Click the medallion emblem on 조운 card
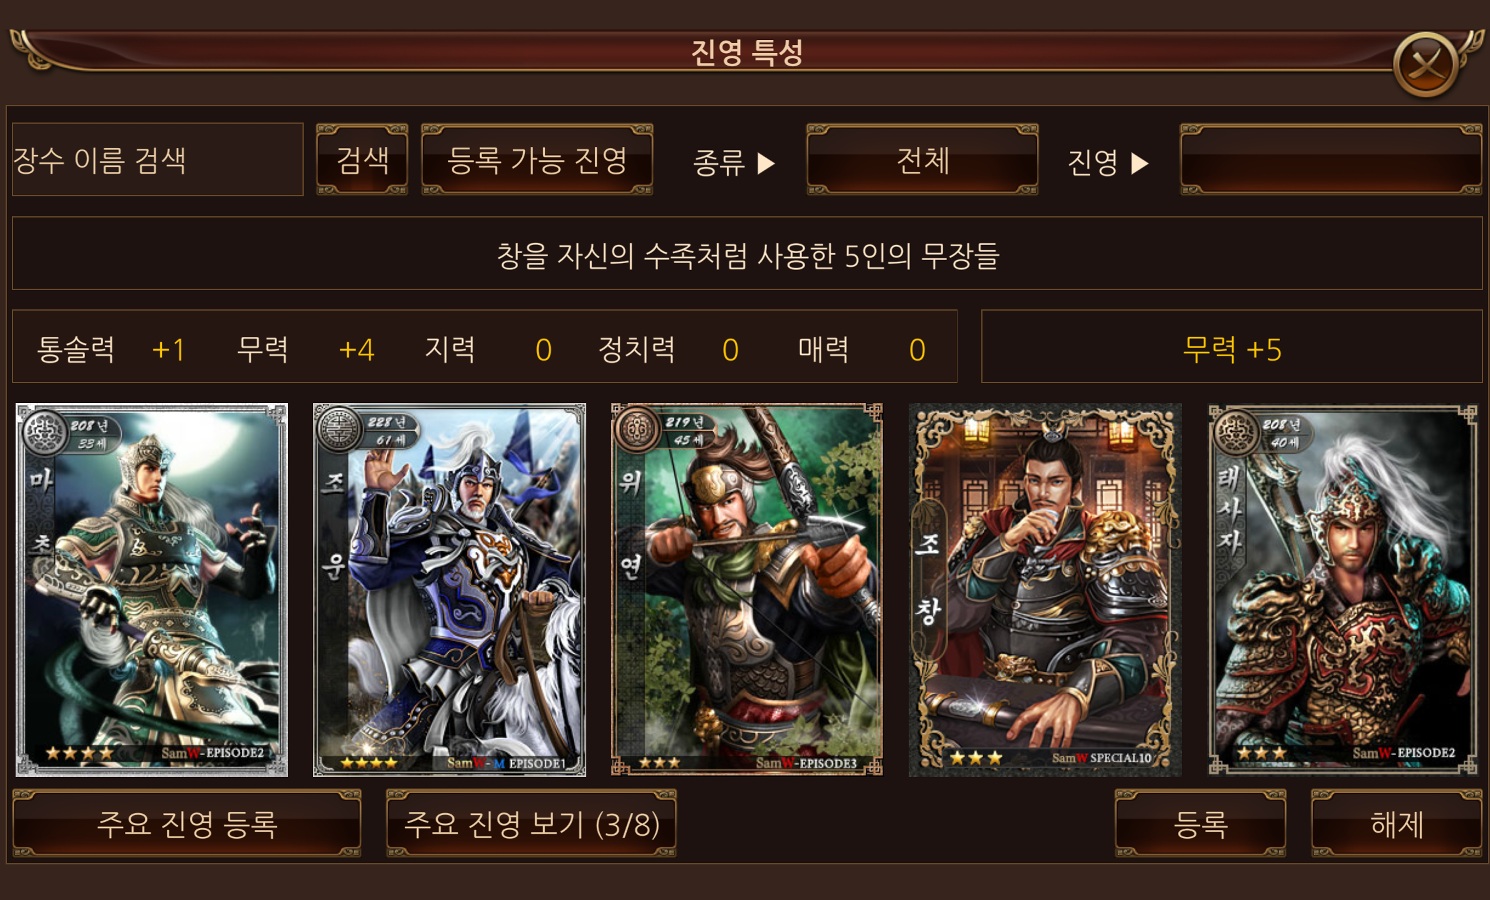 pyautogui.click(x=339, y=430)
